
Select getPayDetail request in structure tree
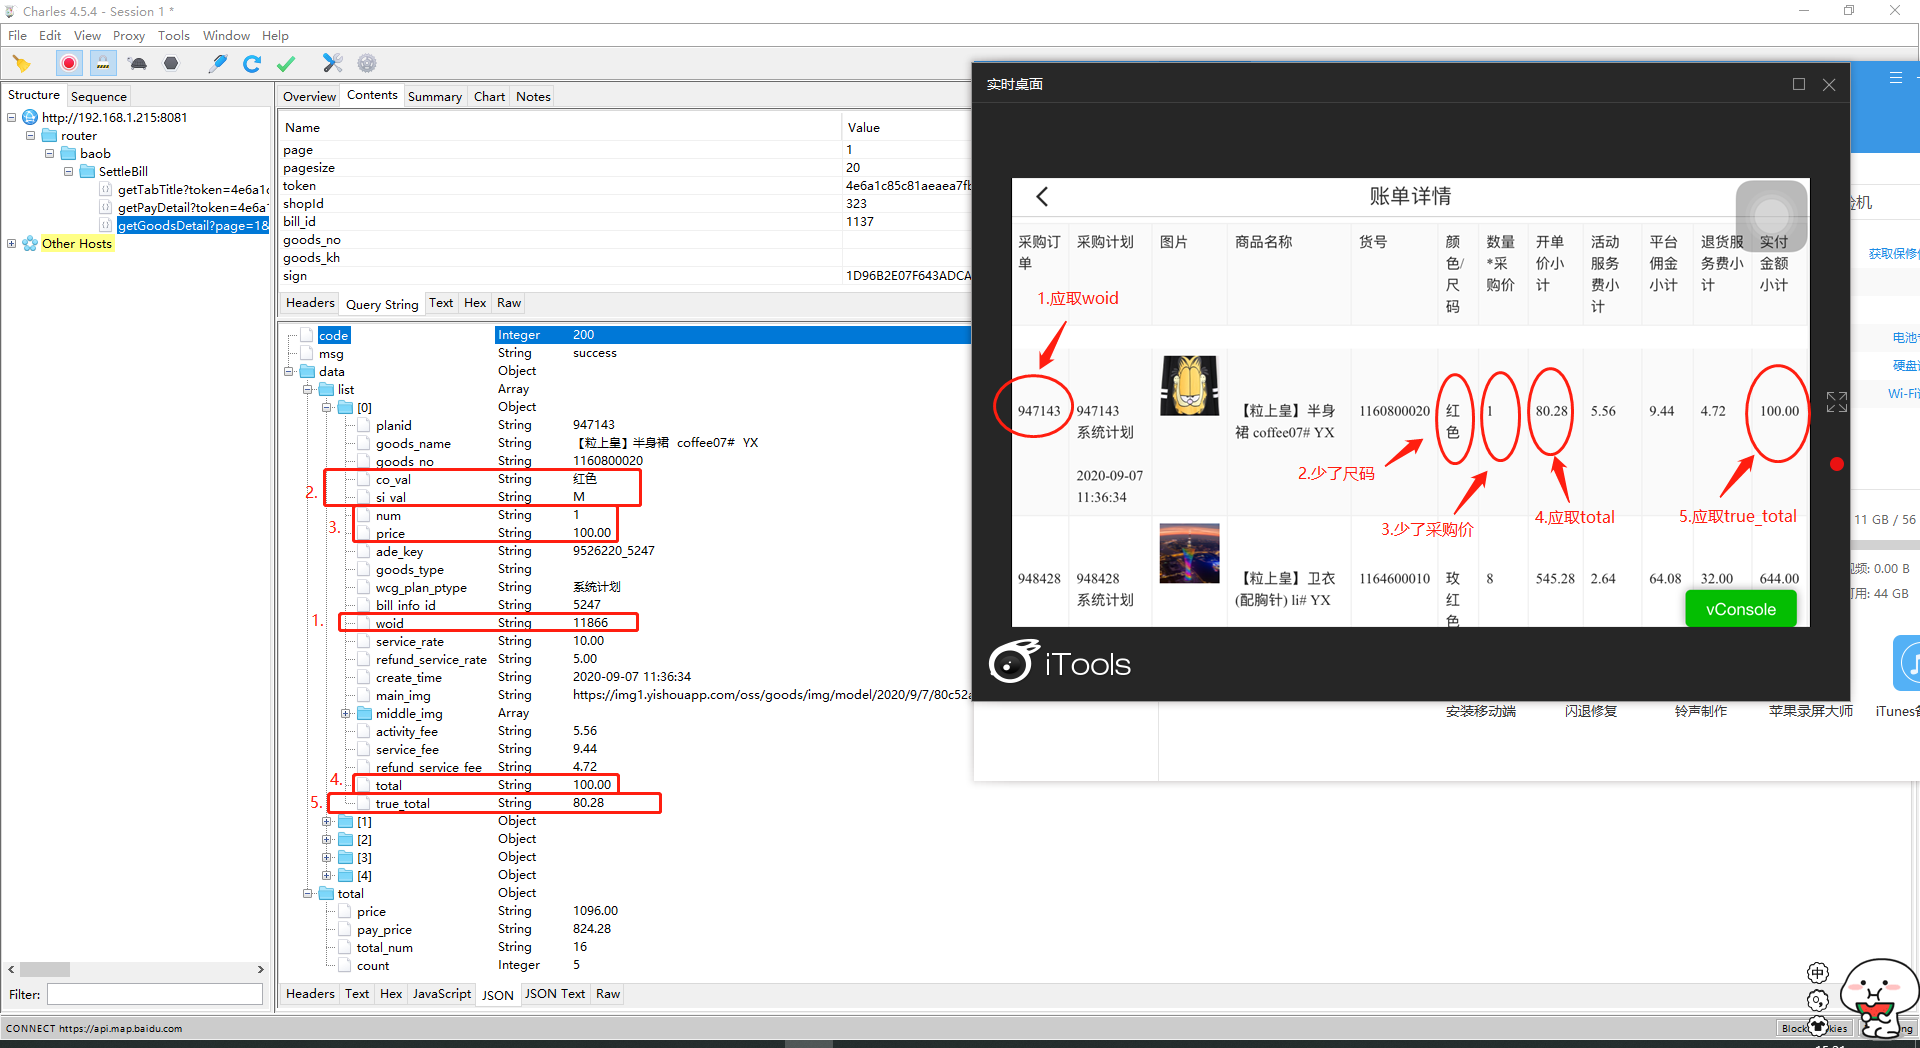[x=193, y=207]
